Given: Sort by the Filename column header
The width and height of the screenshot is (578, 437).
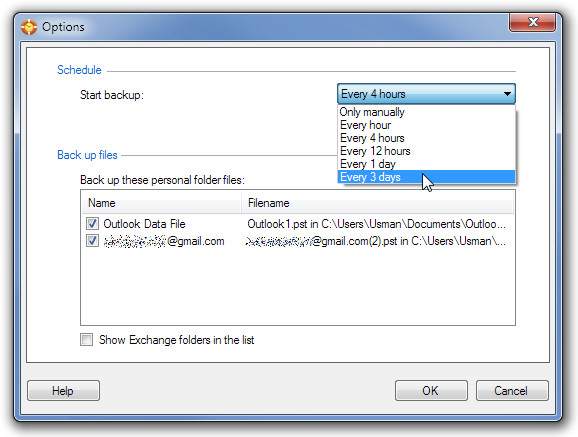Looking at the screenshot, I should tap(377, 203).
